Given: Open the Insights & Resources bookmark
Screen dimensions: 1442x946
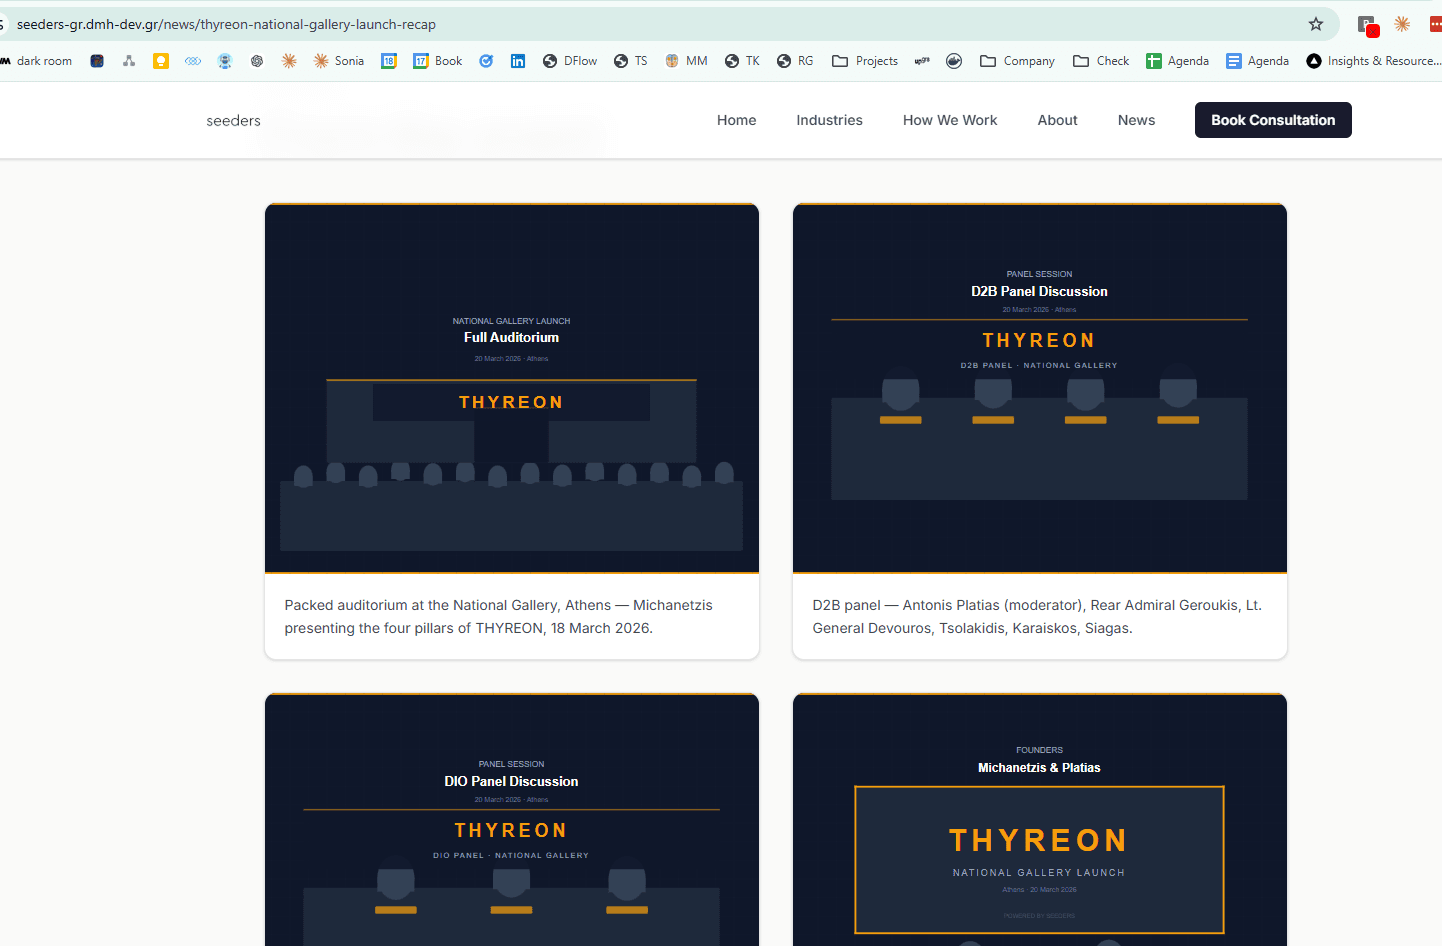Looking at the screenshot, I should click(x=1373, y=61).
